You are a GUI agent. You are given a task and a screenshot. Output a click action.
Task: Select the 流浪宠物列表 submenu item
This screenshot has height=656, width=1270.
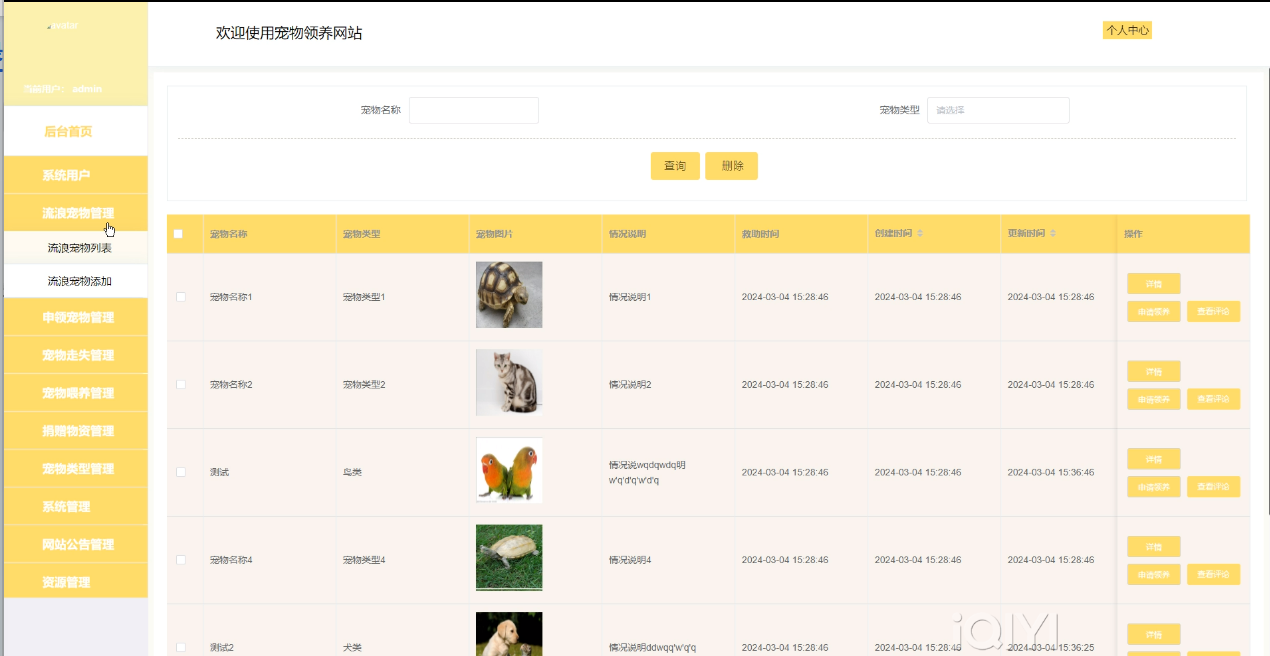click(76, 248)
